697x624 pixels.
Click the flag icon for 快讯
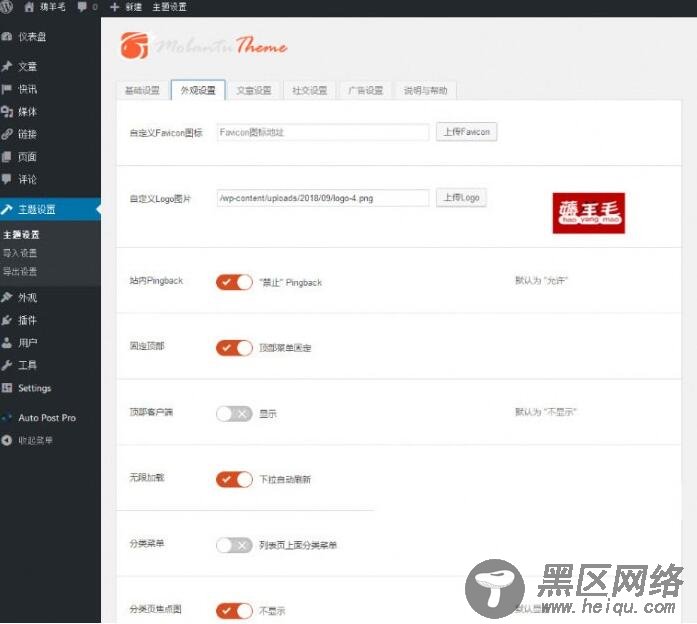[x=7, y=89]
